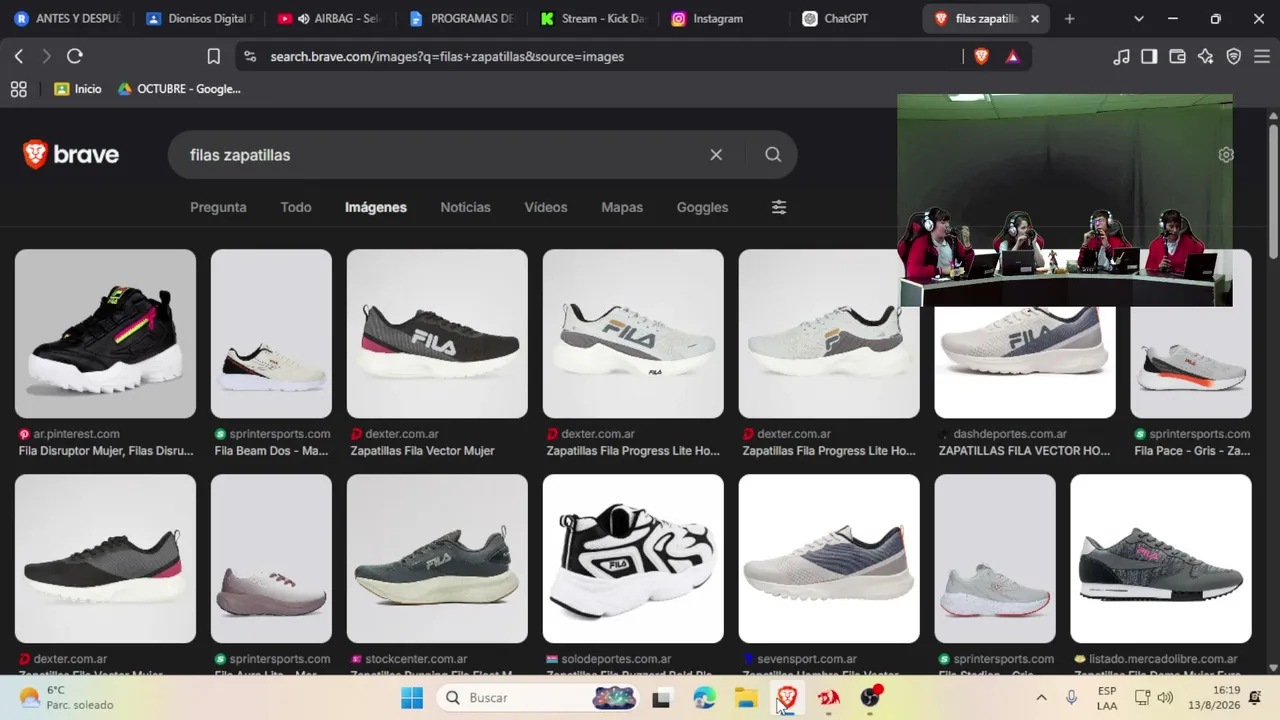Open the taskbar microphone icon
This screenshot has width=1280, height=720.
(x=1071, y=698)
